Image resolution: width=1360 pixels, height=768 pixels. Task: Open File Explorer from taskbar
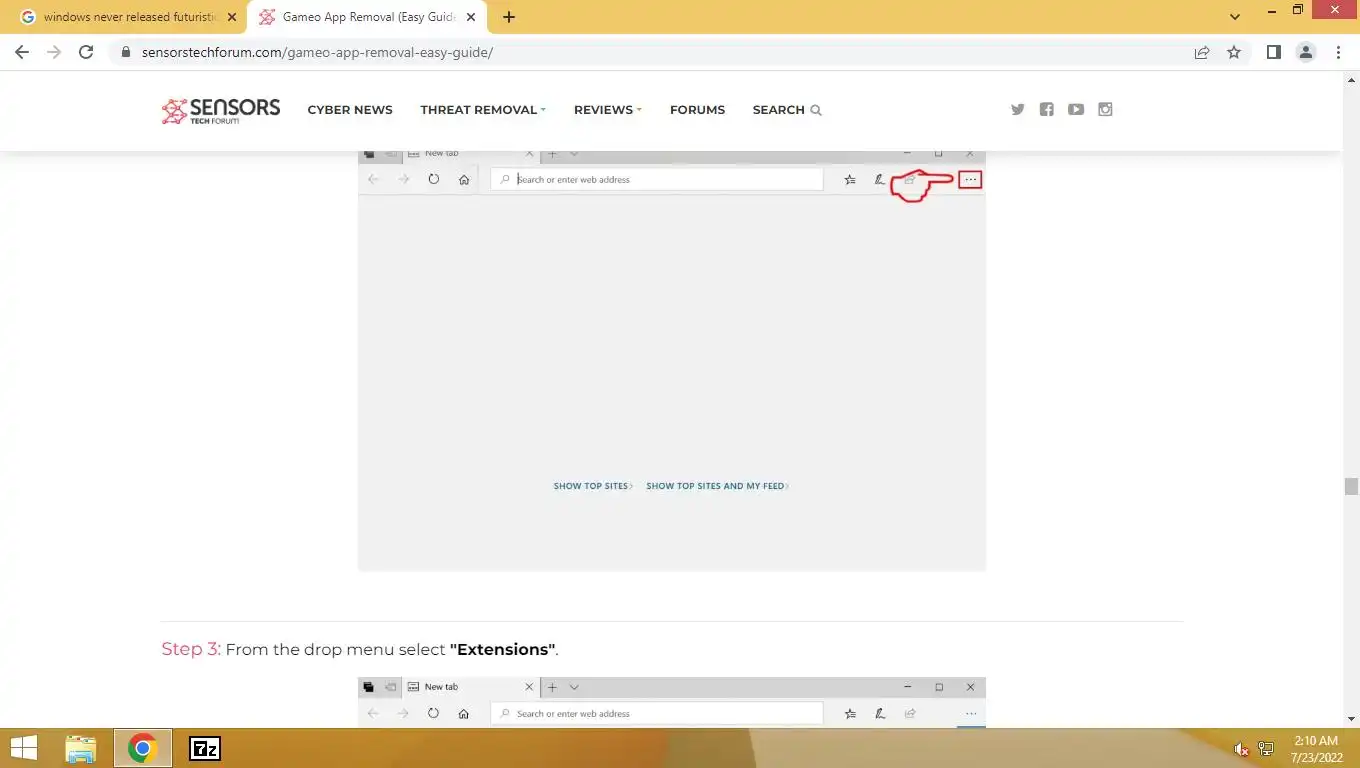click(x=81, y=748)
